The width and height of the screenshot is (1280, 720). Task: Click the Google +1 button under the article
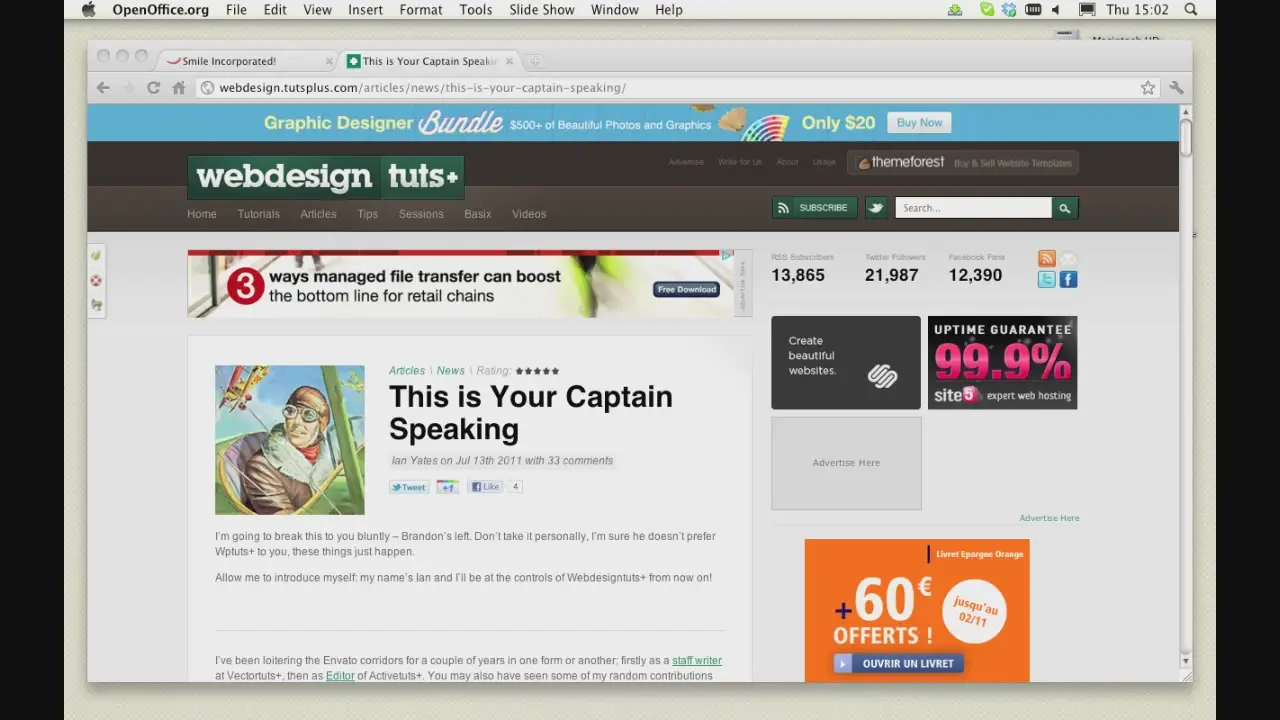447,487
